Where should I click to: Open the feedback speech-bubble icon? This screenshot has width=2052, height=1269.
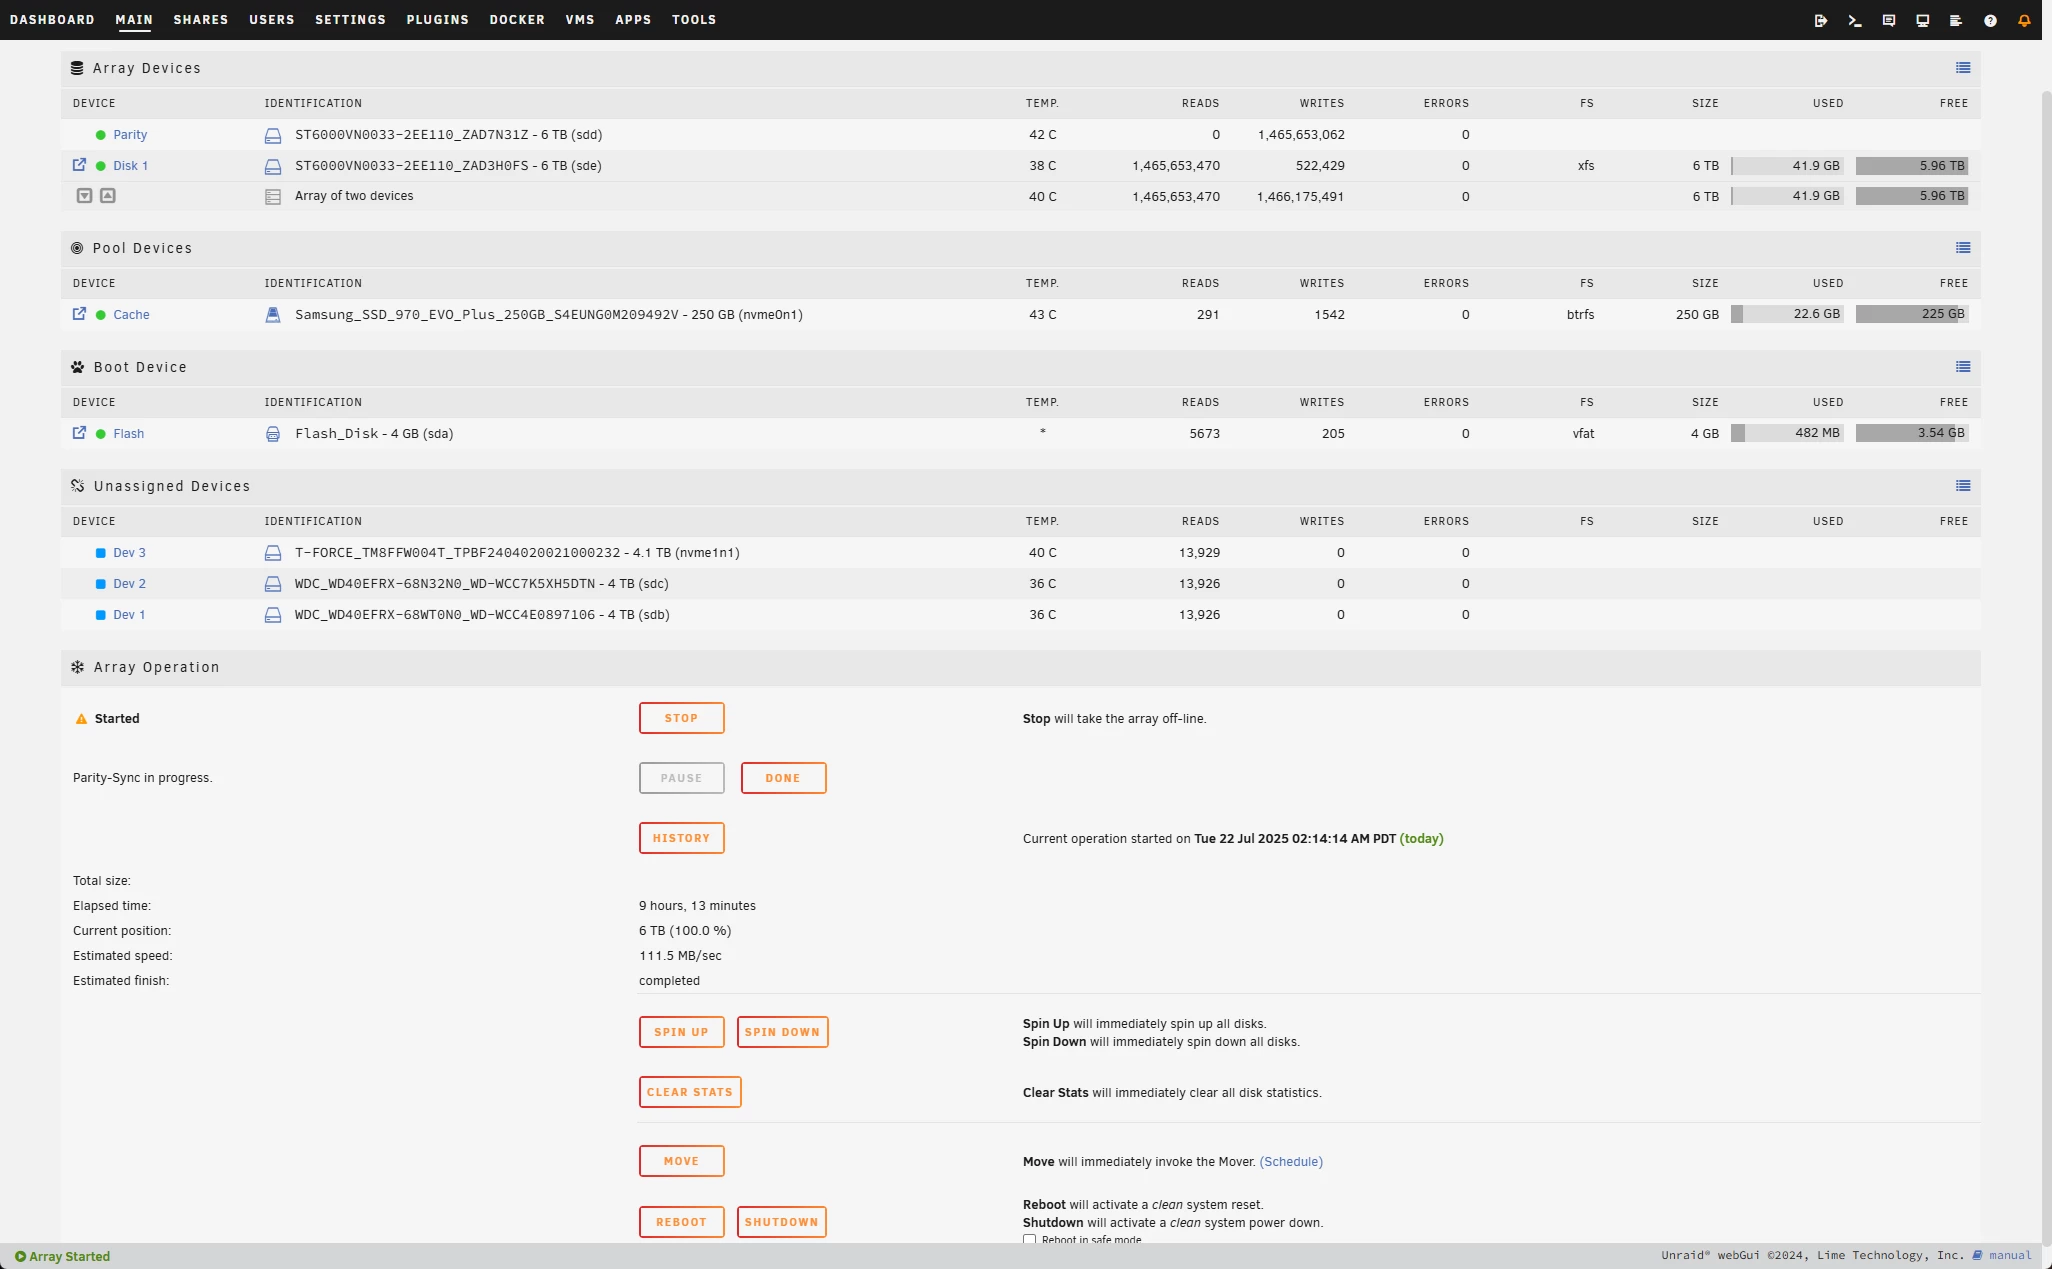(x=1888, y=20)
